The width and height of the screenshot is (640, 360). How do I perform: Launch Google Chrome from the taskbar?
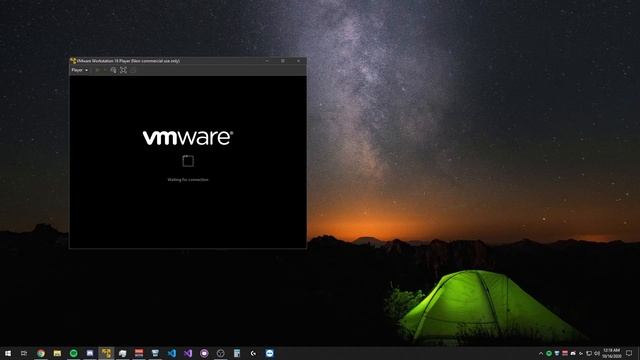[41, 353]
